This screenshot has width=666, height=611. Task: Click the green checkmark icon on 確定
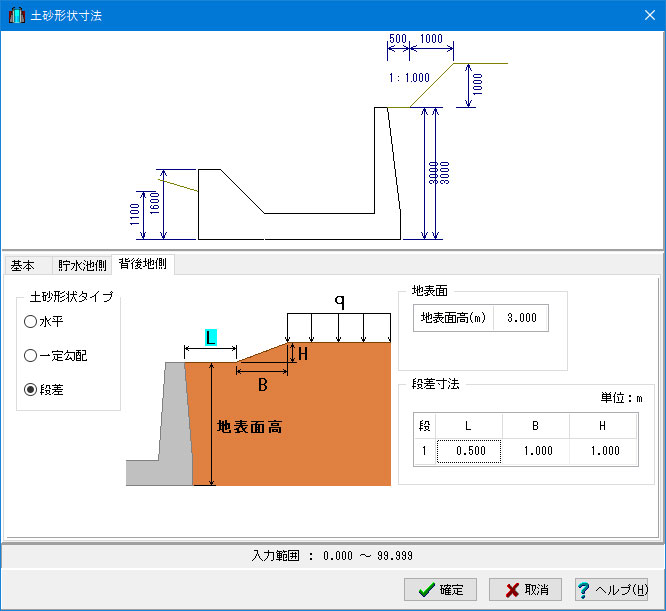[x=426, y=589]
